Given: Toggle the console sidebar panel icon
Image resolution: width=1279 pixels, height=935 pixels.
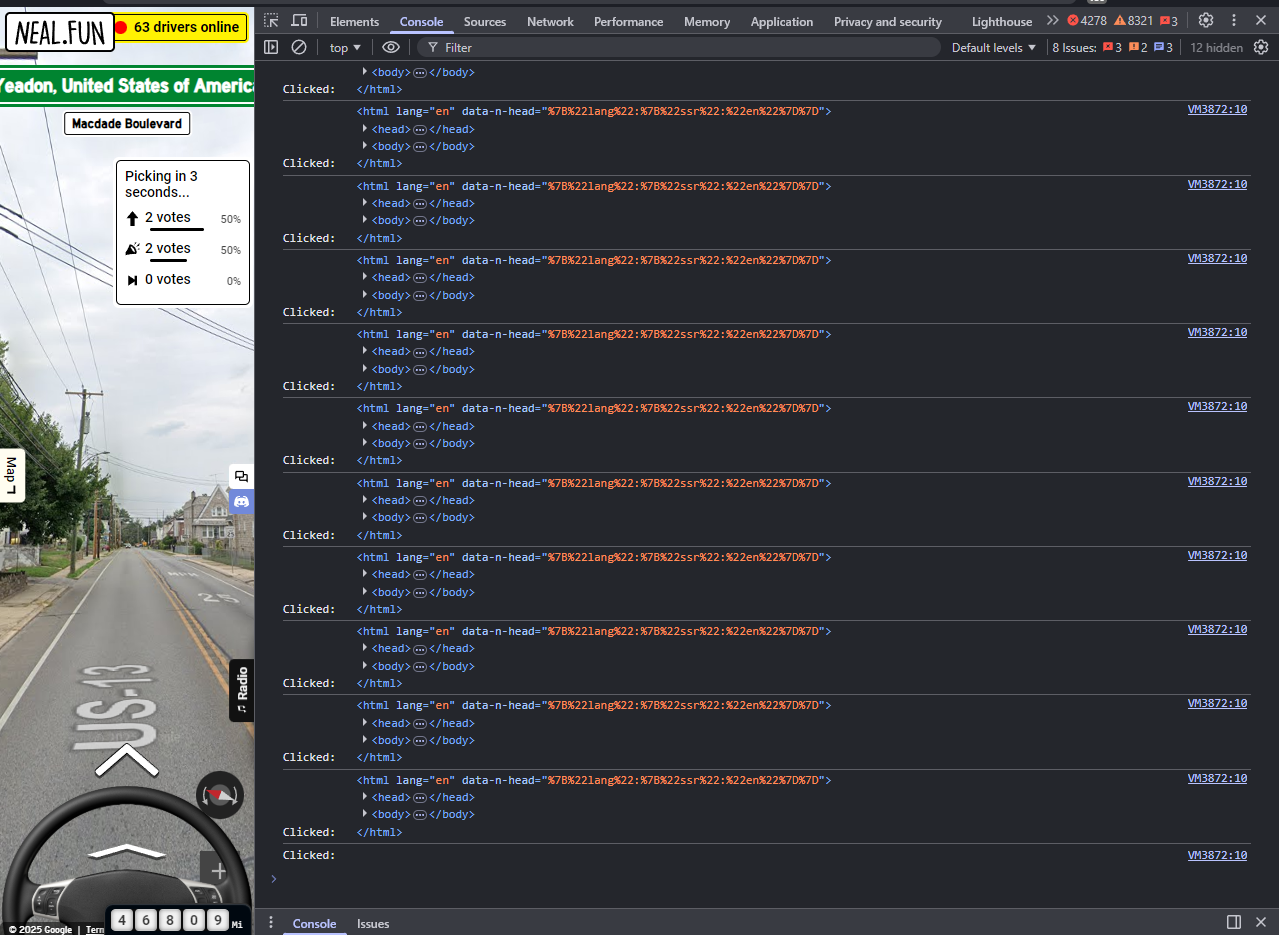Looking at the screenshot, I should point(271,47).
